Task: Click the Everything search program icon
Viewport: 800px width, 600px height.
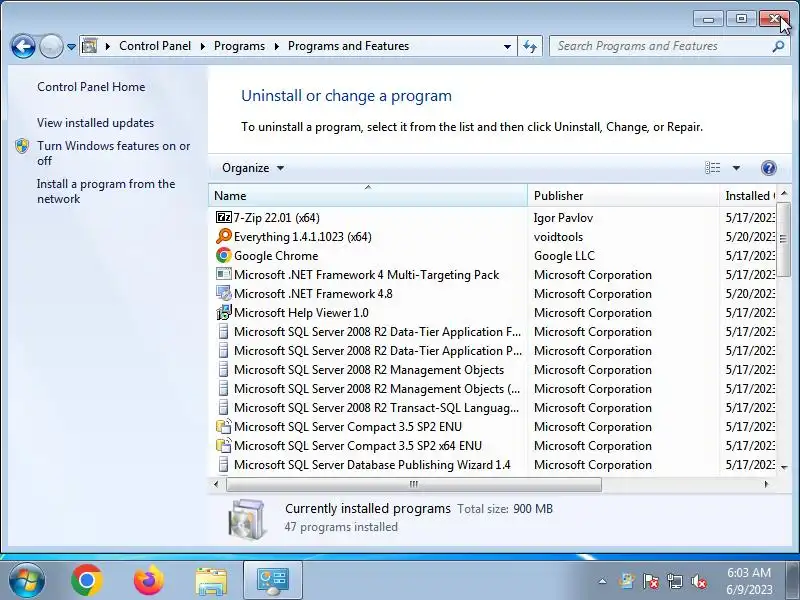Action: [223, 237]
